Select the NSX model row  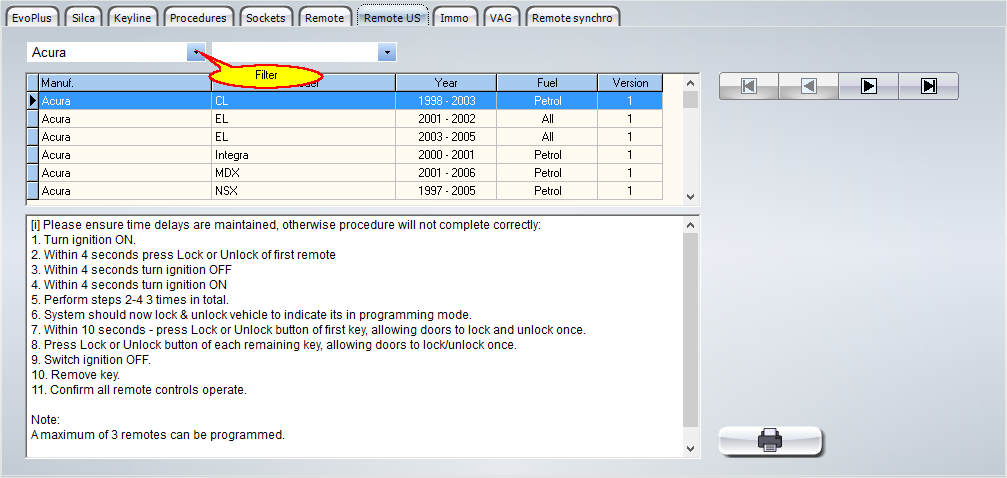(303, 191)
